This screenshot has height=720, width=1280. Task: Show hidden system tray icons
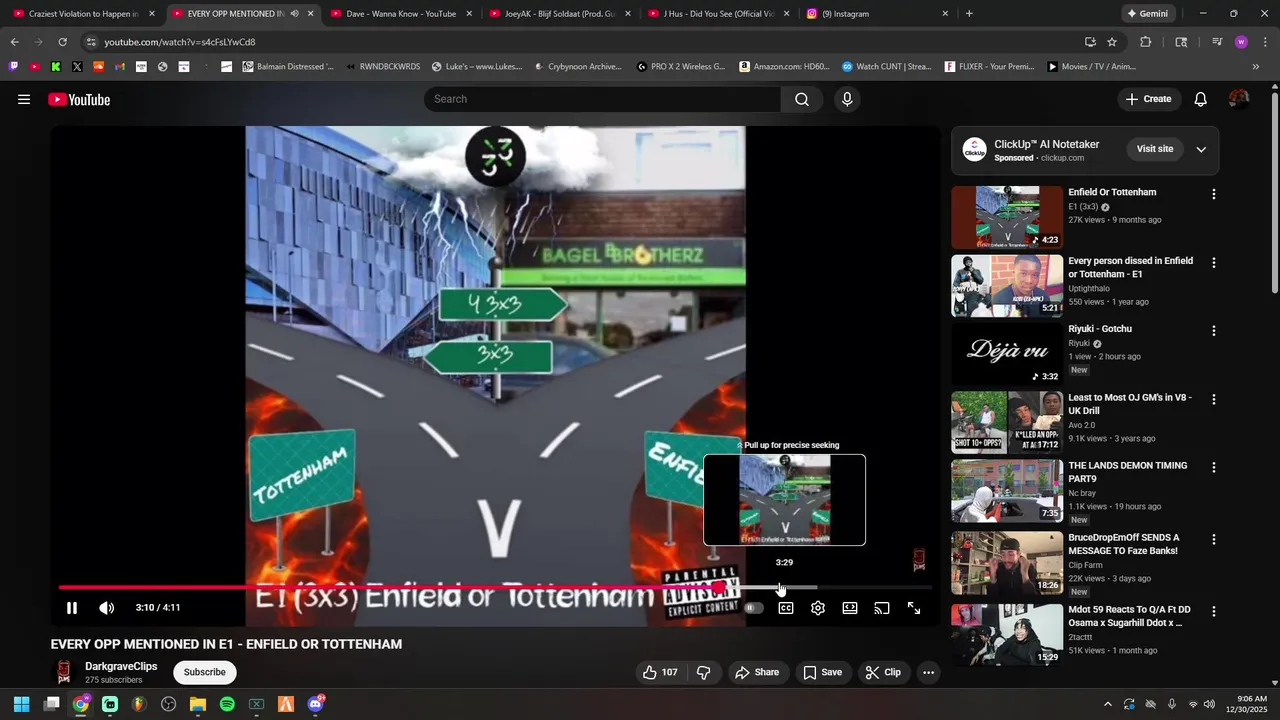coord(1107,704)
